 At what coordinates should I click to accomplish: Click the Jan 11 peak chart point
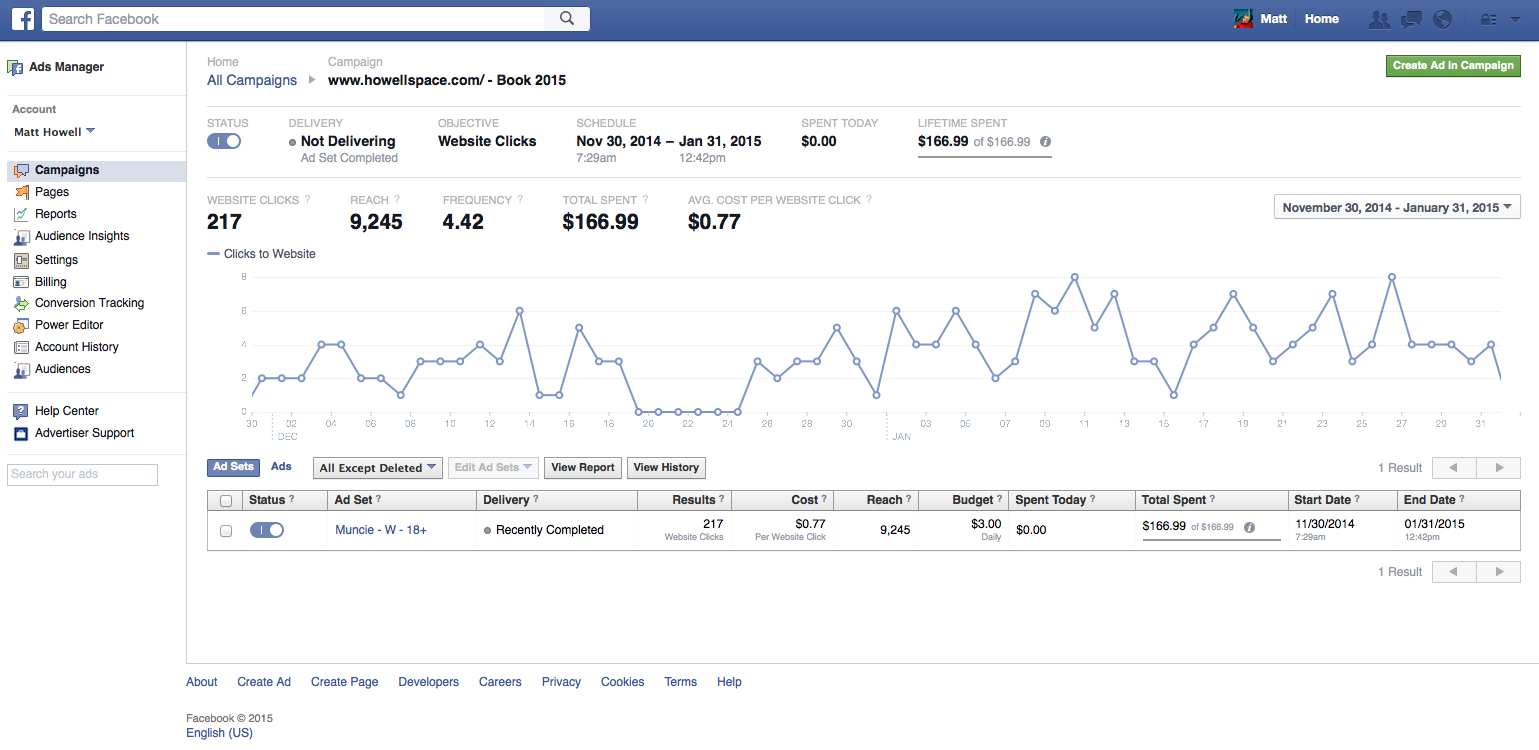tap(1074, 277)
